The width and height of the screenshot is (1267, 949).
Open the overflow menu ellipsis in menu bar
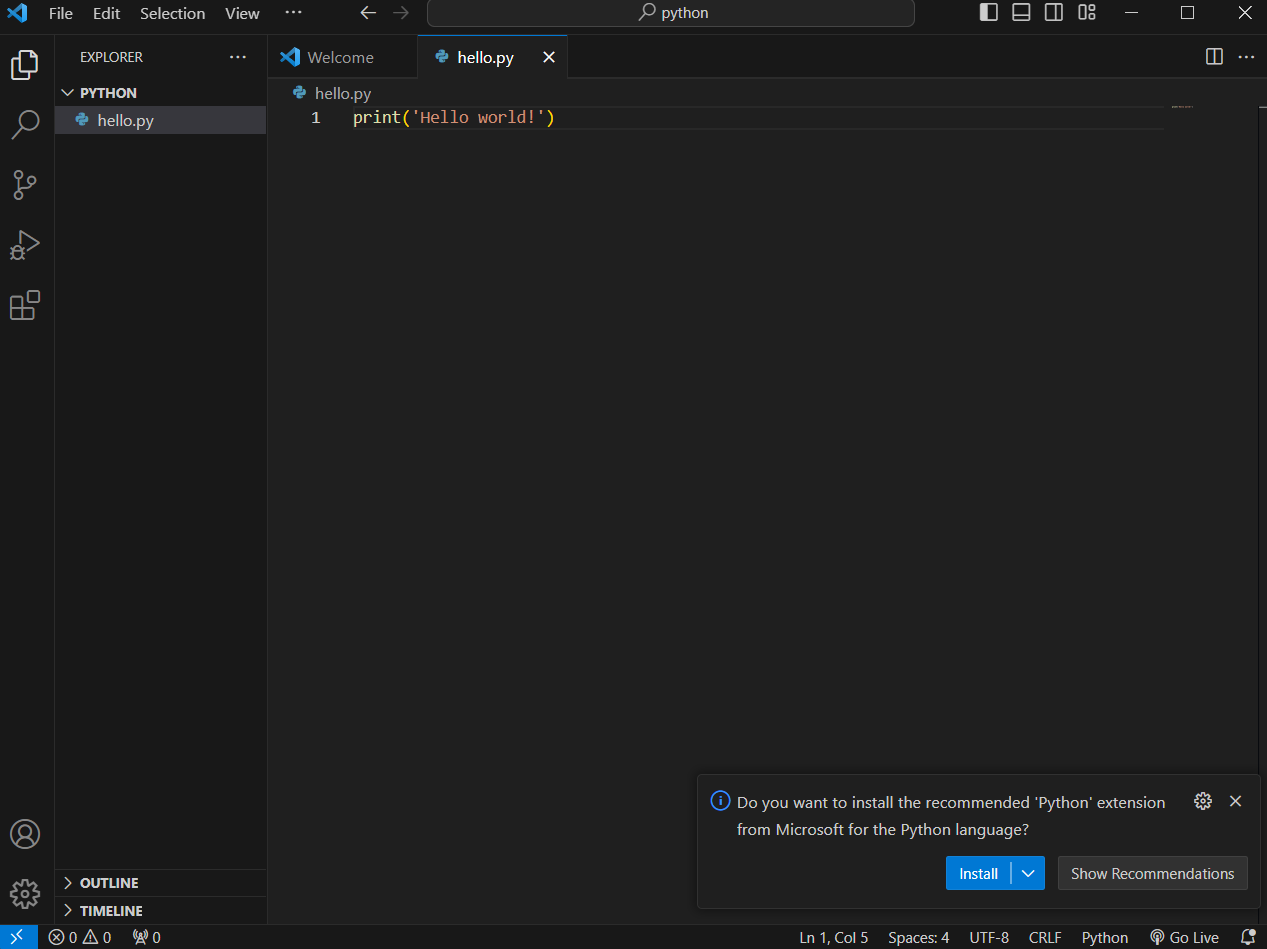[293, 13]
